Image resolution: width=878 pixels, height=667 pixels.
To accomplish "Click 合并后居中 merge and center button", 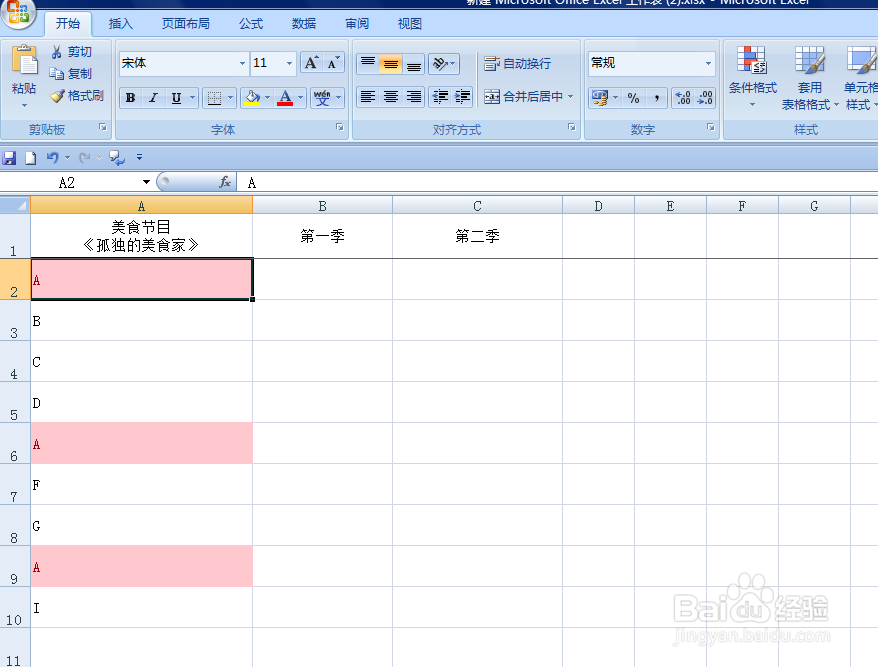I will tap(524, 97).
